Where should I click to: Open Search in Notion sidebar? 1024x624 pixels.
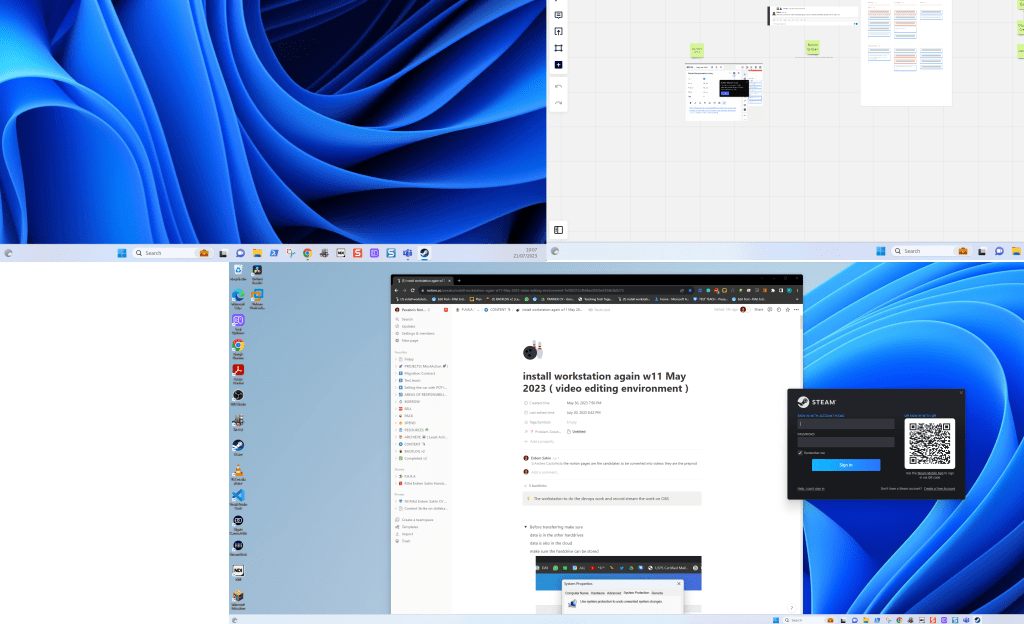407,319
